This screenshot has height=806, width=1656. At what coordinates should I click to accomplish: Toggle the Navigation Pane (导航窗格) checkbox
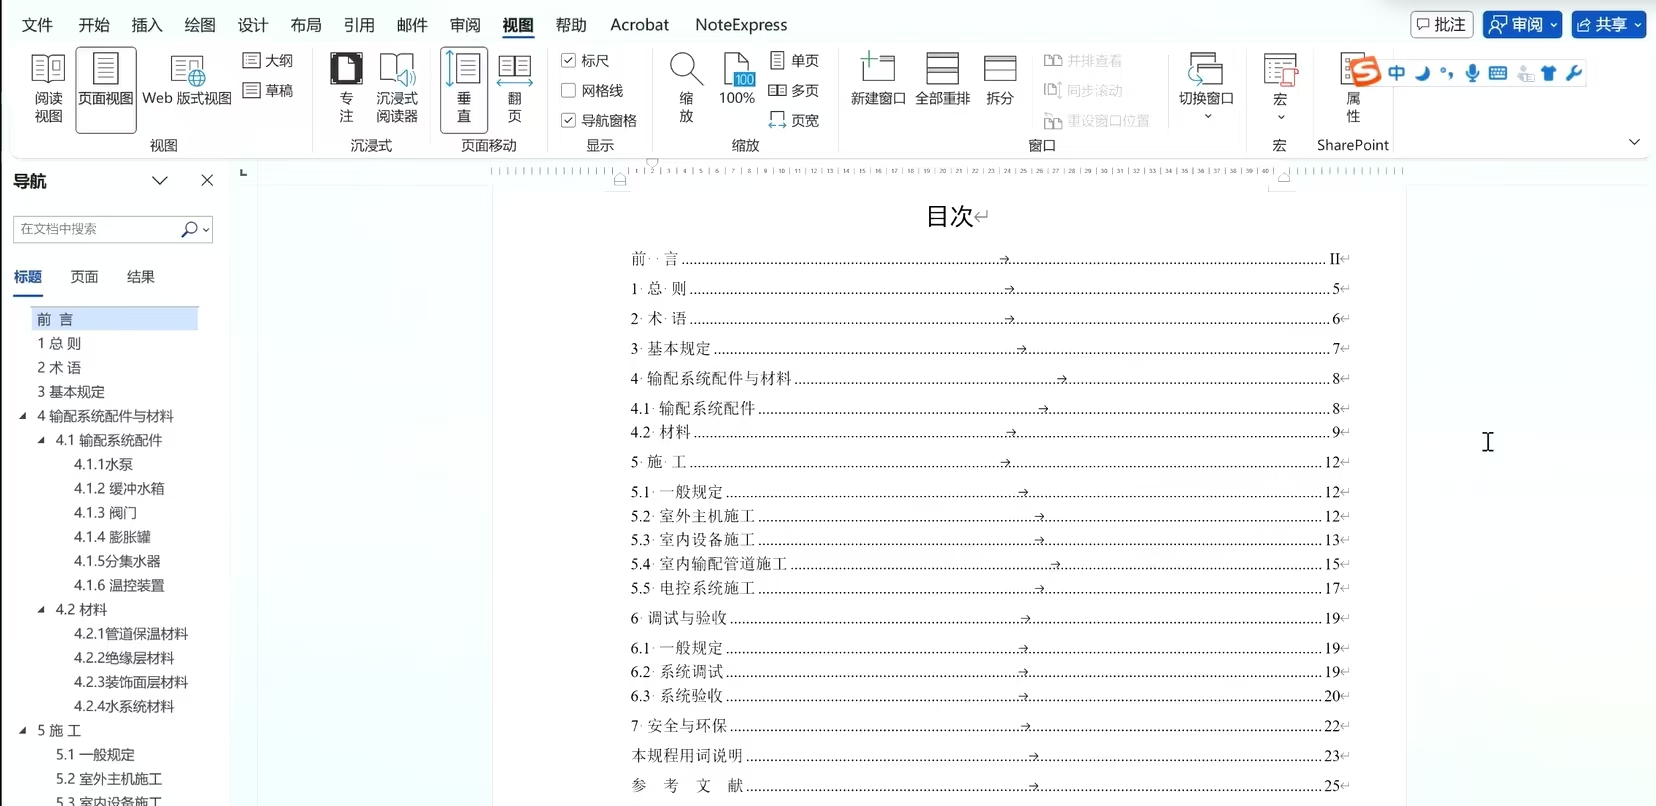pyautogui.click(x=569, y=121)
